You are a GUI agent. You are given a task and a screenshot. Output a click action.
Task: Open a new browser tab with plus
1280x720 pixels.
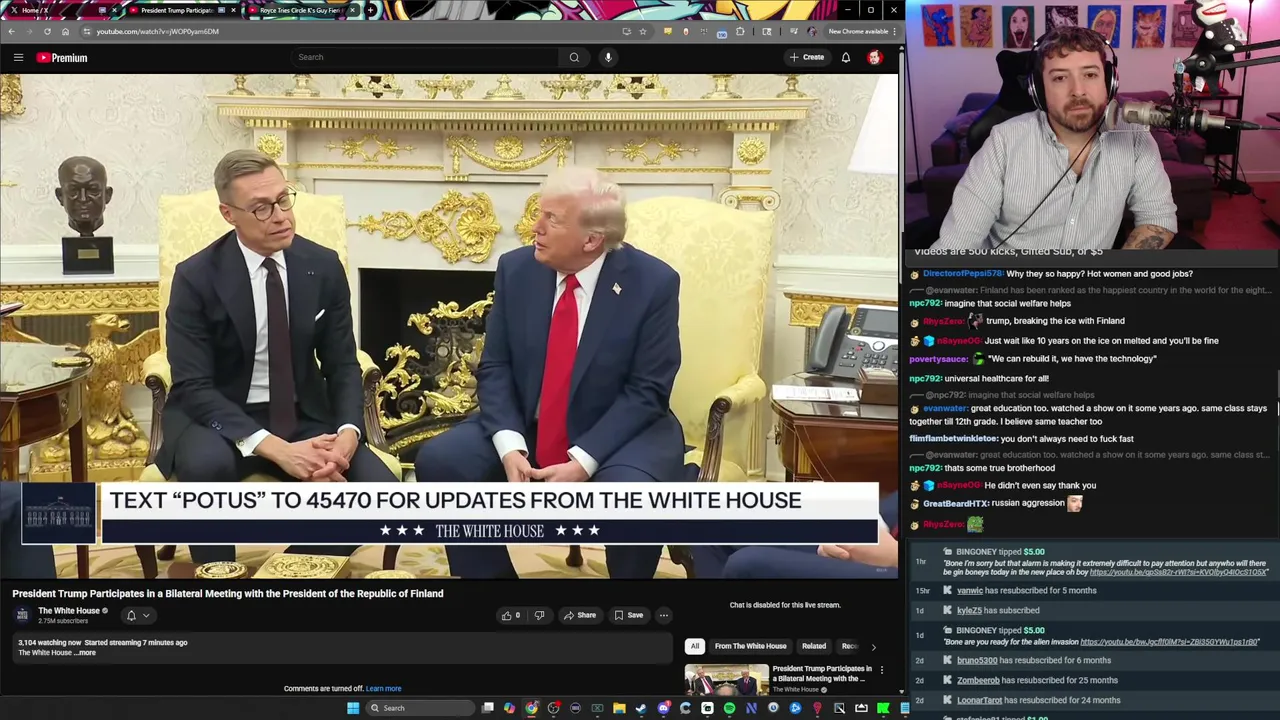pos(371,10)
